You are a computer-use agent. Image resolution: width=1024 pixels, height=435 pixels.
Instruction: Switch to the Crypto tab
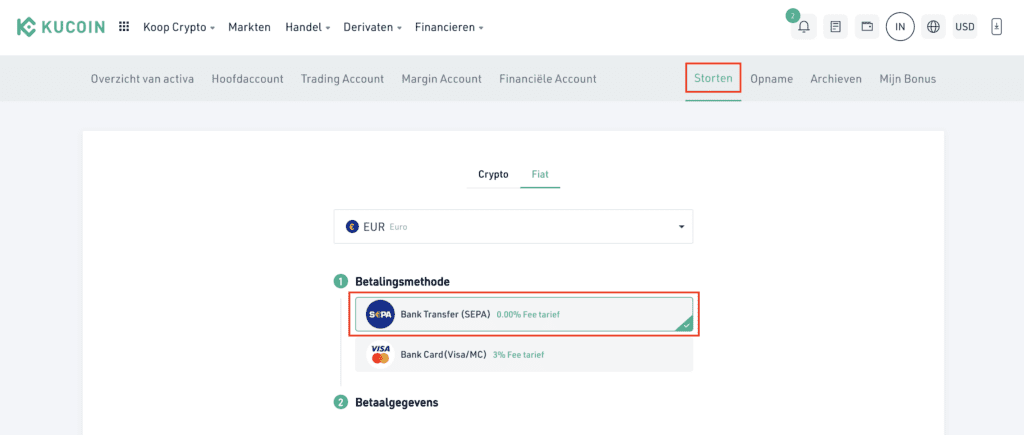coord(493,174)
